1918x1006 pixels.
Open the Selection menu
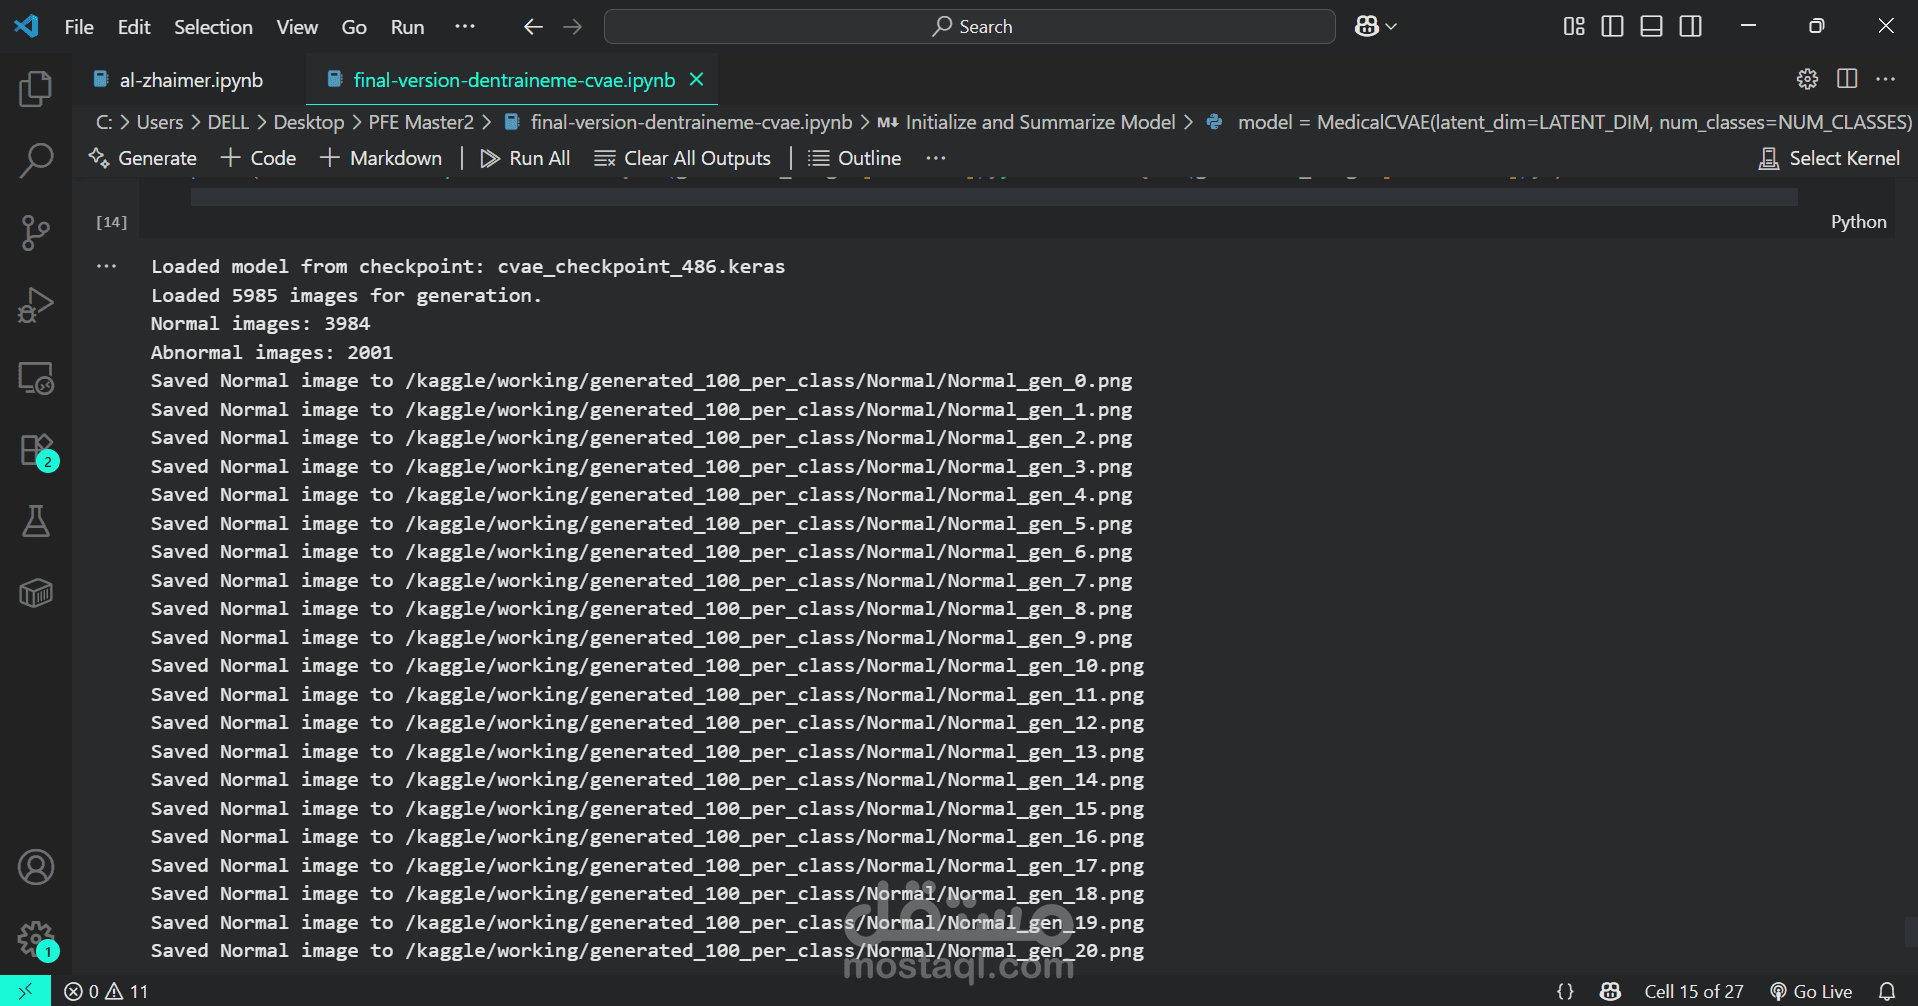[213, 27]
